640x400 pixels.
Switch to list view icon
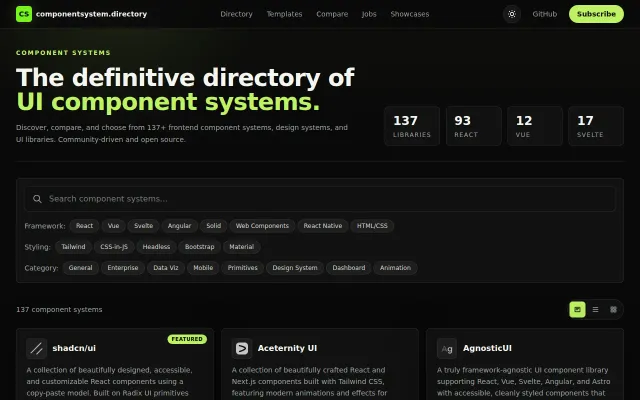click(x=595, y=309)
